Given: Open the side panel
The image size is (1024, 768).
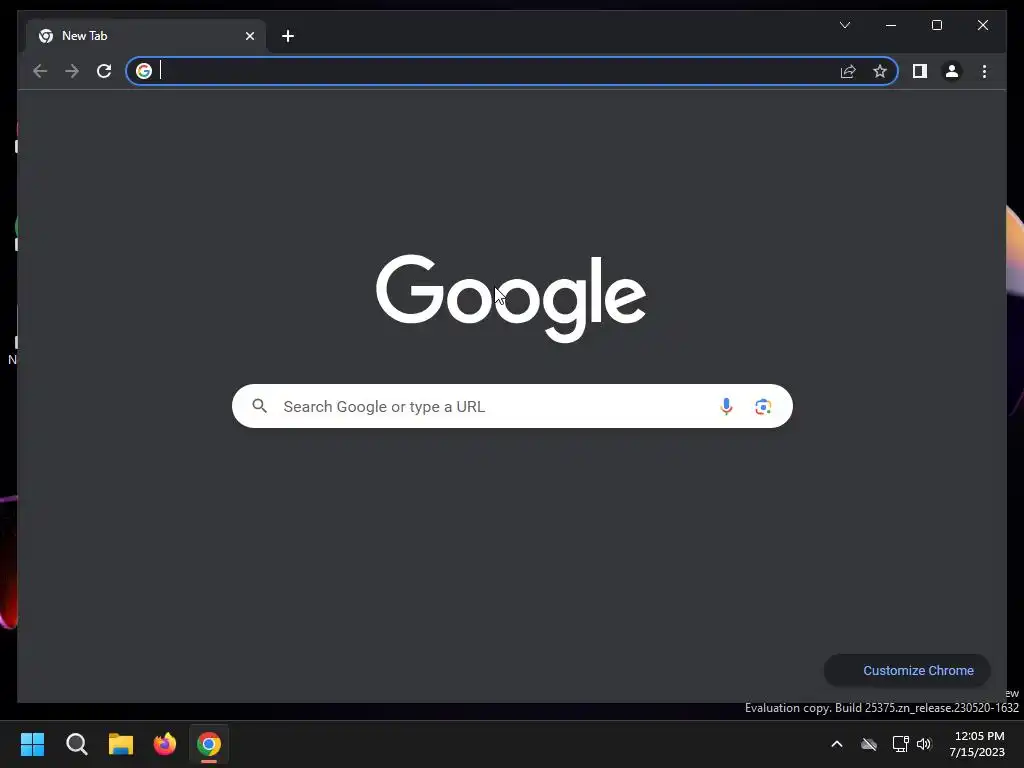Looking at the screenshot, I should coord(920,71).
